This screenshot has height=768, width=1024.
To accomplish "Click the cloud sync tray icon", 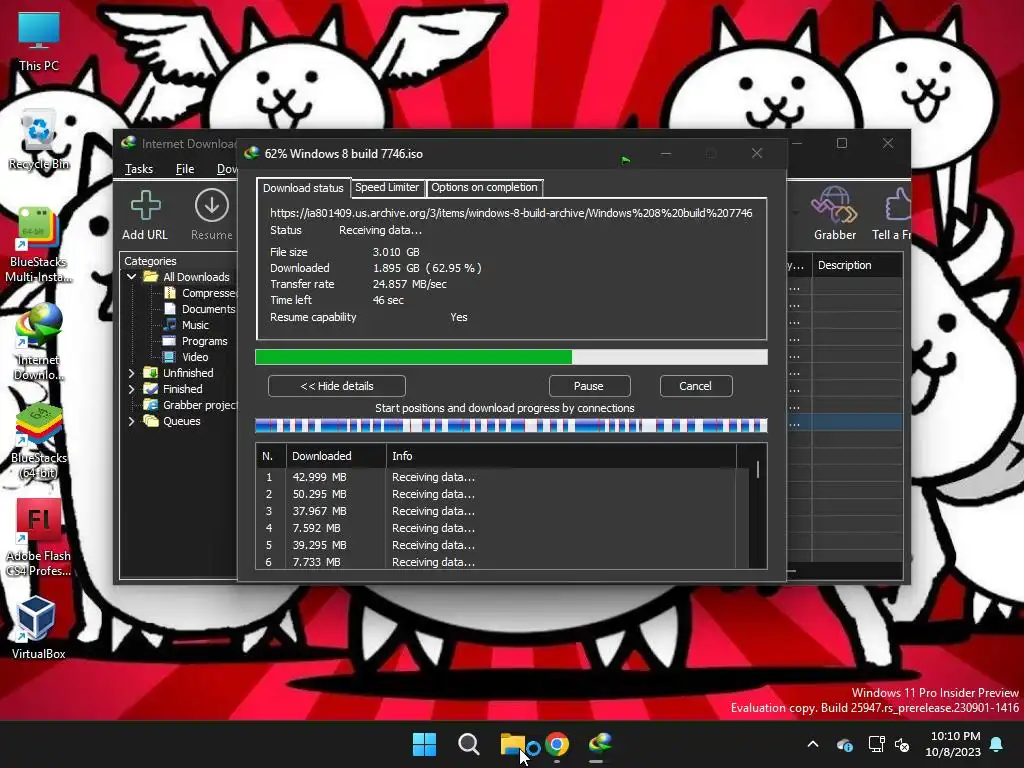I will (844, 744).
